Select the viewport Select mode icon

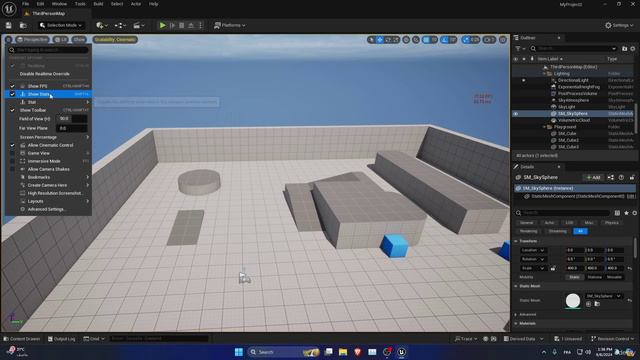[x=371, y=40]
